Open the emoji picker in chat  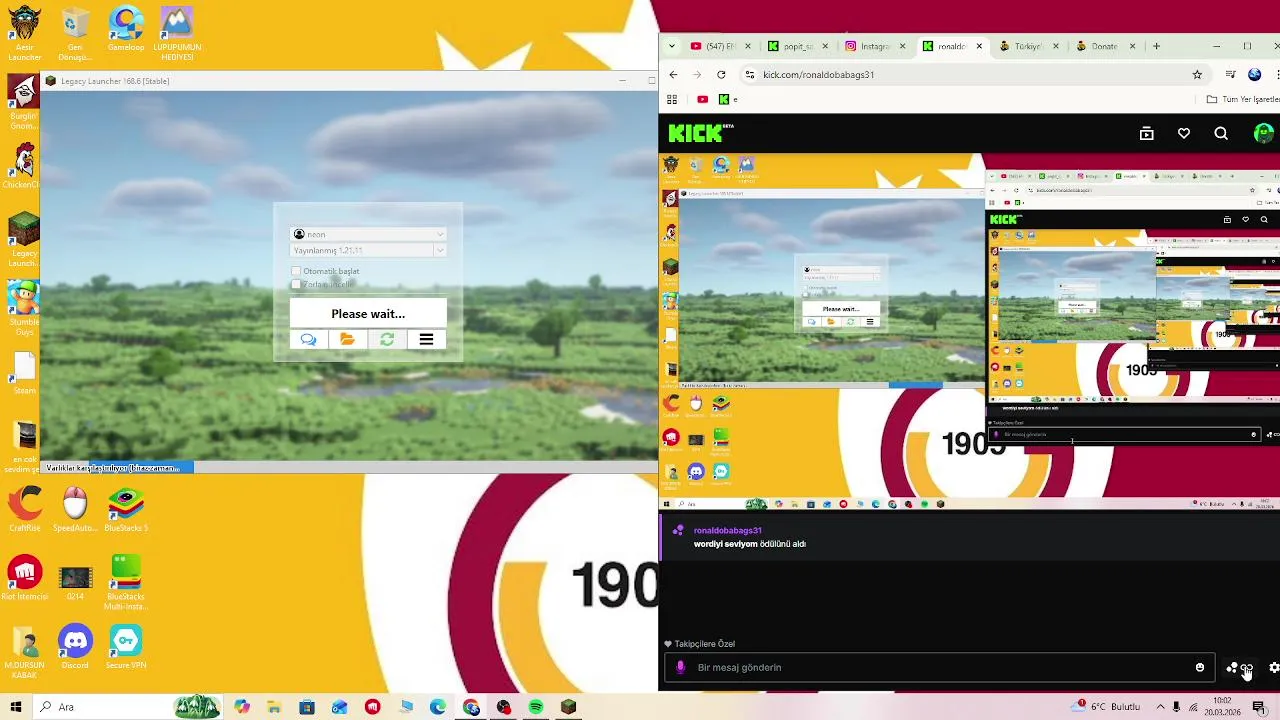[1200, 668]
